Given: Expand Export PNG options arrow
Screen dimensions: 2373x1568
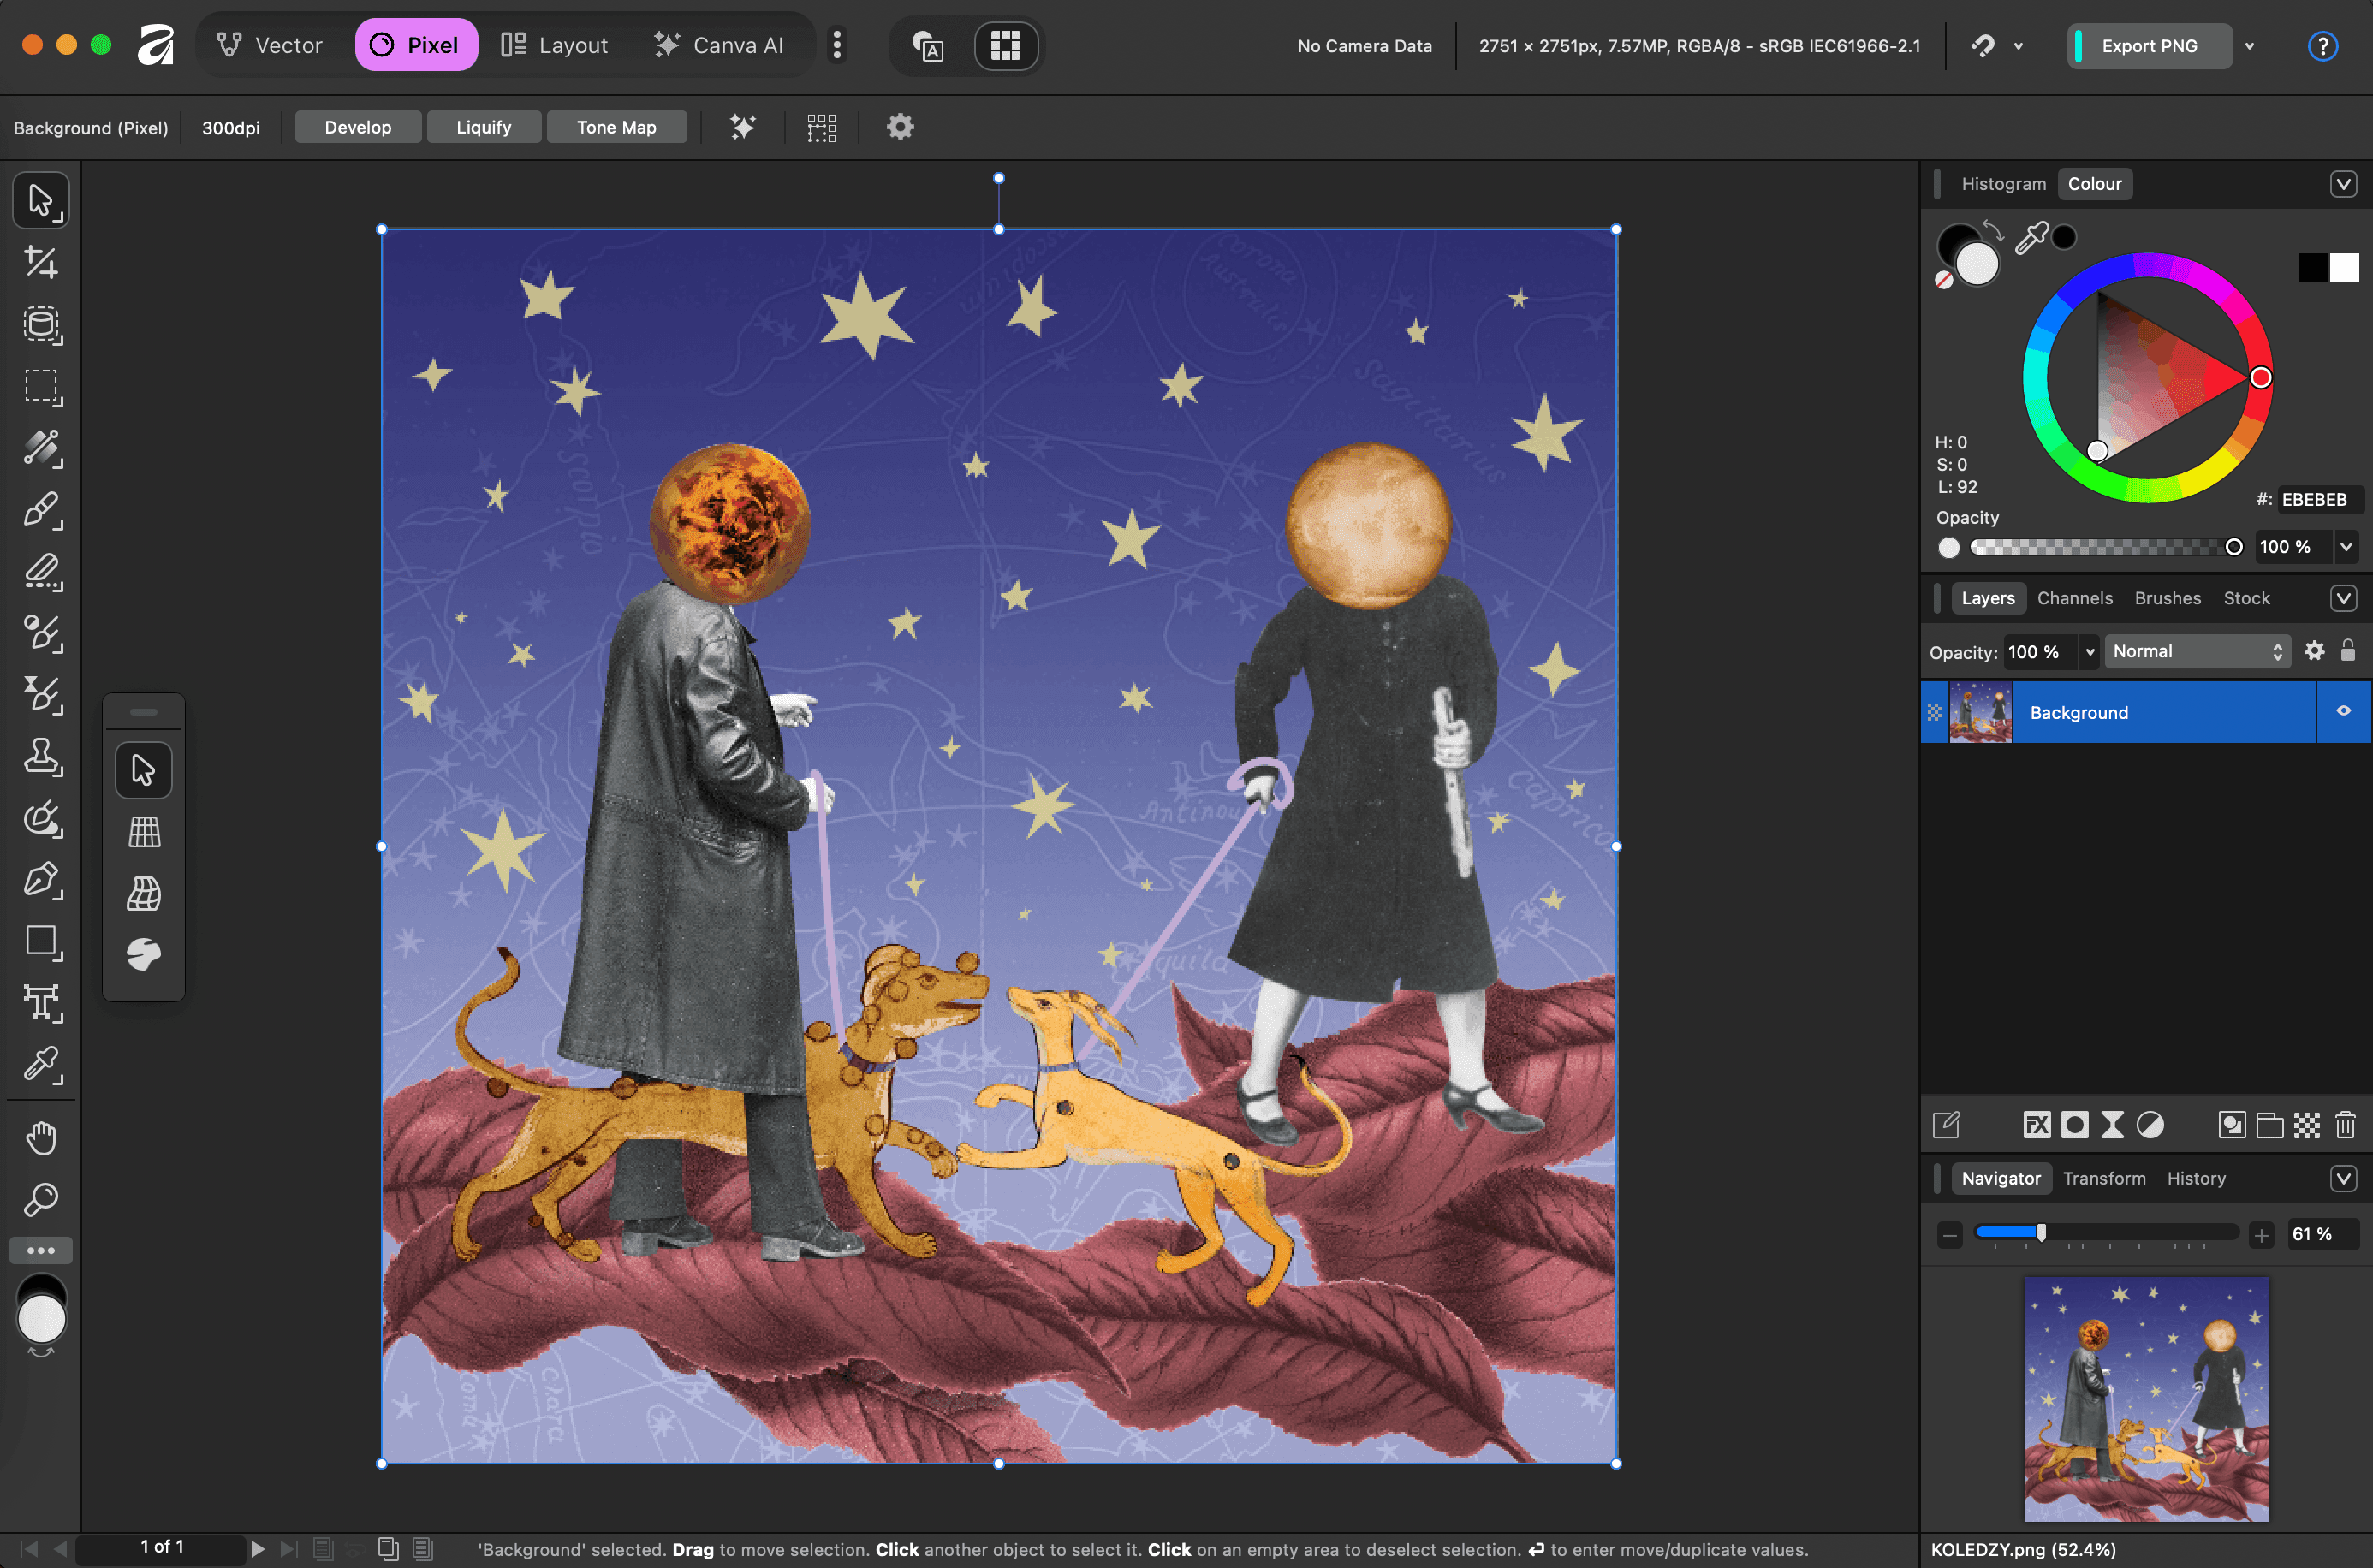Looking at the screenshot, I should point(2250,46).
